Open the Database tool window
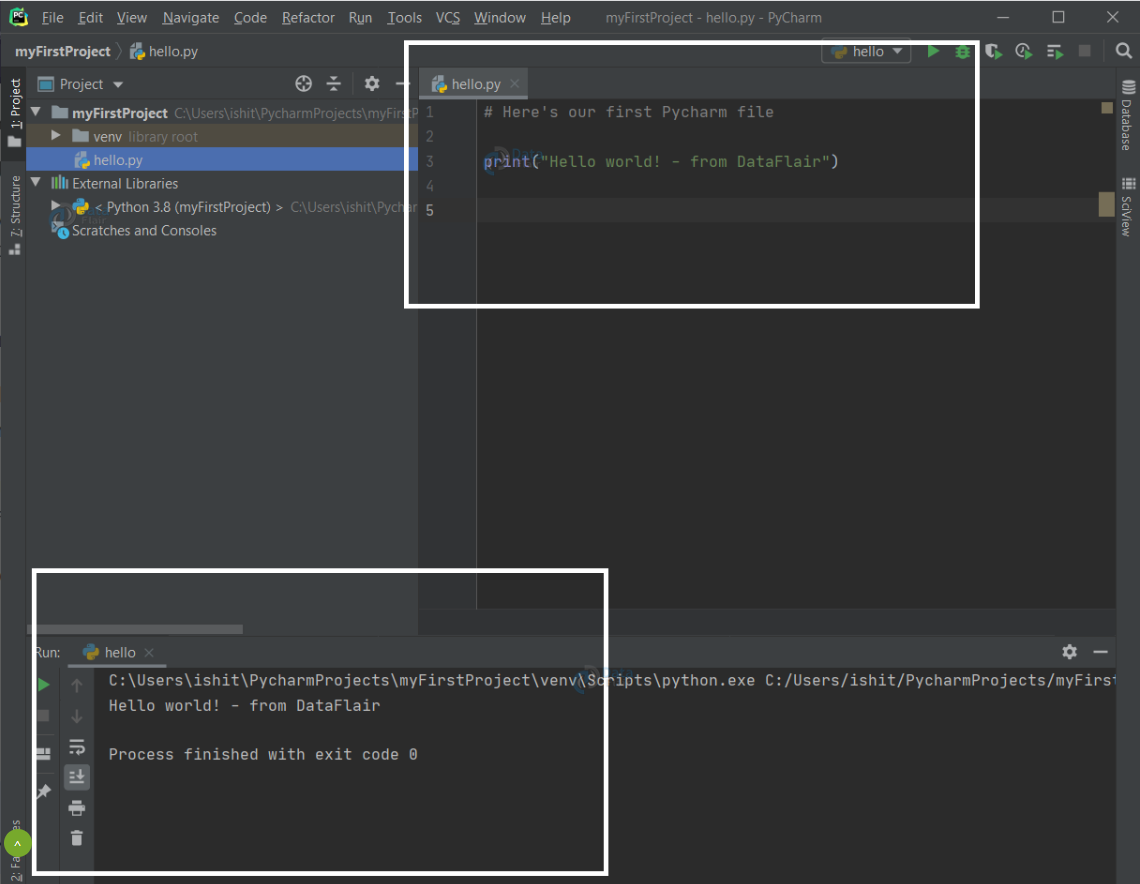Image resolution: width=1140 pixels, height=884 pixels. [x=1128, y=114]
